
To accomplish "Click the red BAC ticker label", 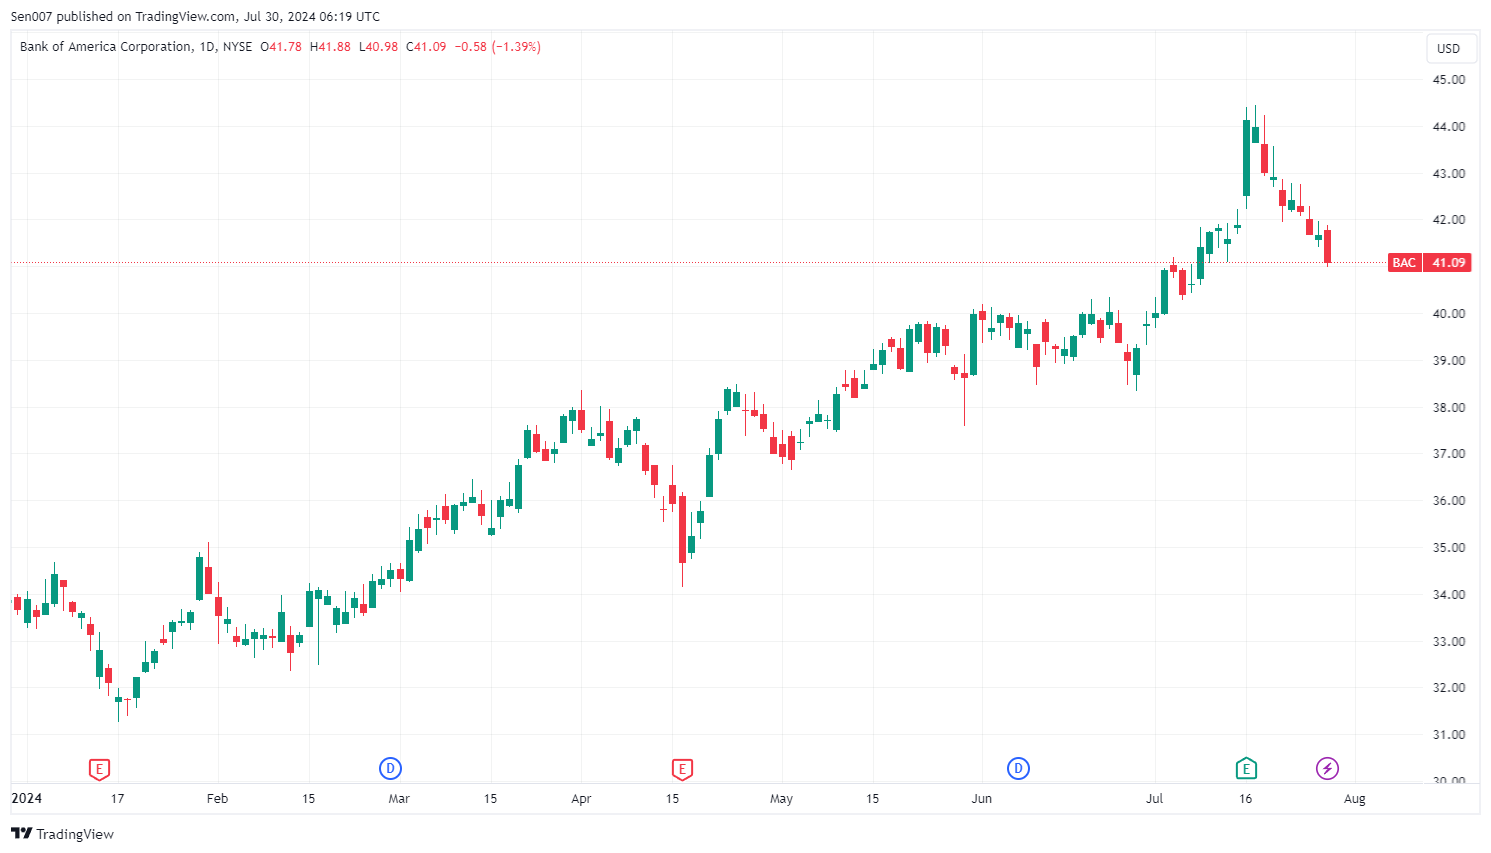I will pos(1404,263).
